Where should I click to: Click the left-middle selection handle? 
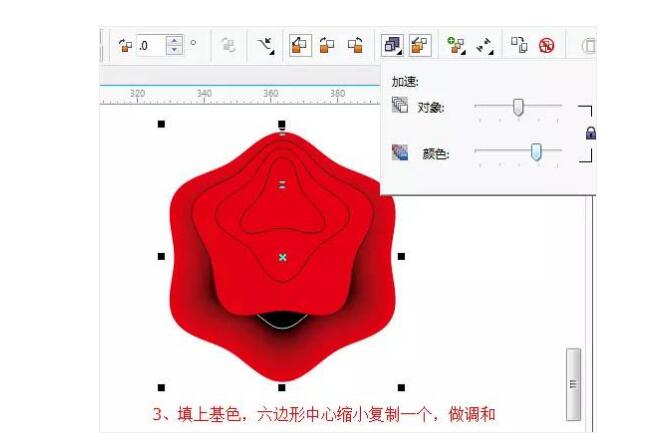(x=161, y=256)
